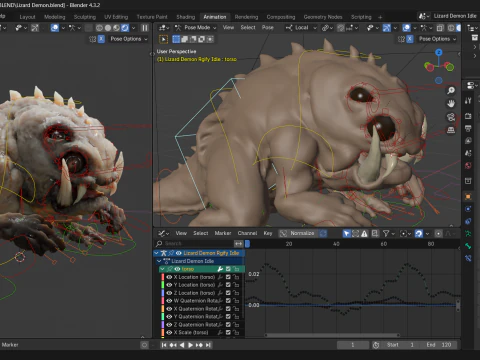
Task: Click the zoom view magnifier icon
Action: point(451,90)
